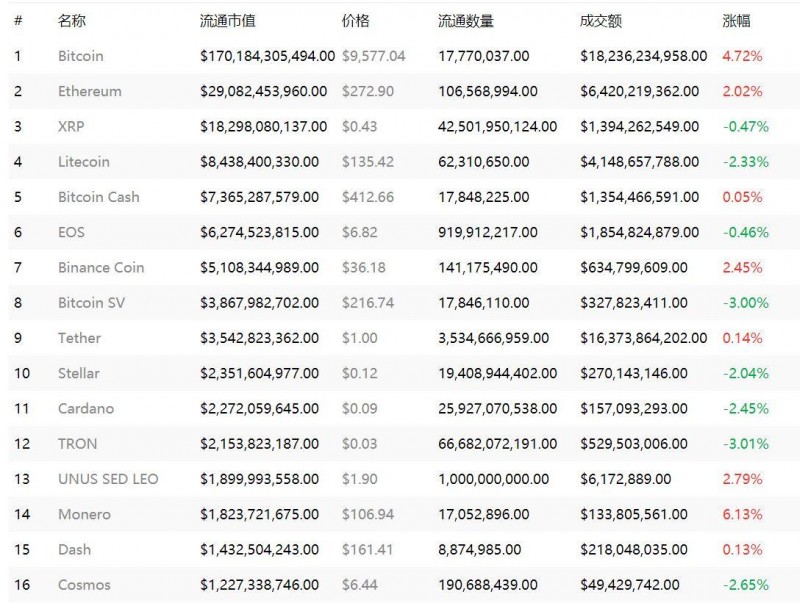Click the Stellar name link
800x603 pixels.
click(78, 373)
